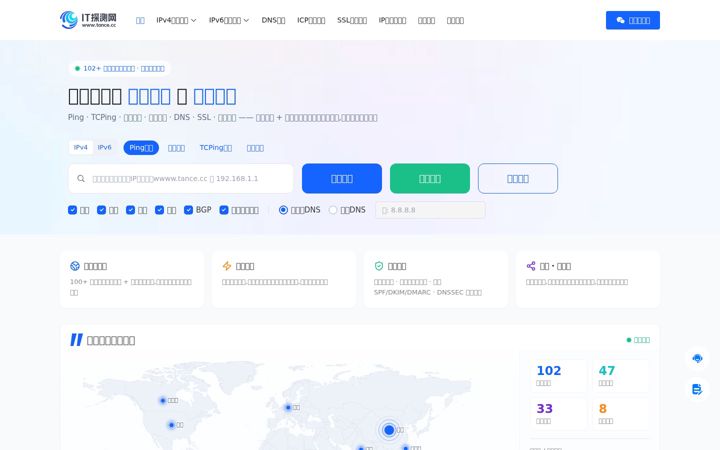
Task: Click the Ping · TCPing · DNS · SSL subtitle
Action: tap(223, 118)
